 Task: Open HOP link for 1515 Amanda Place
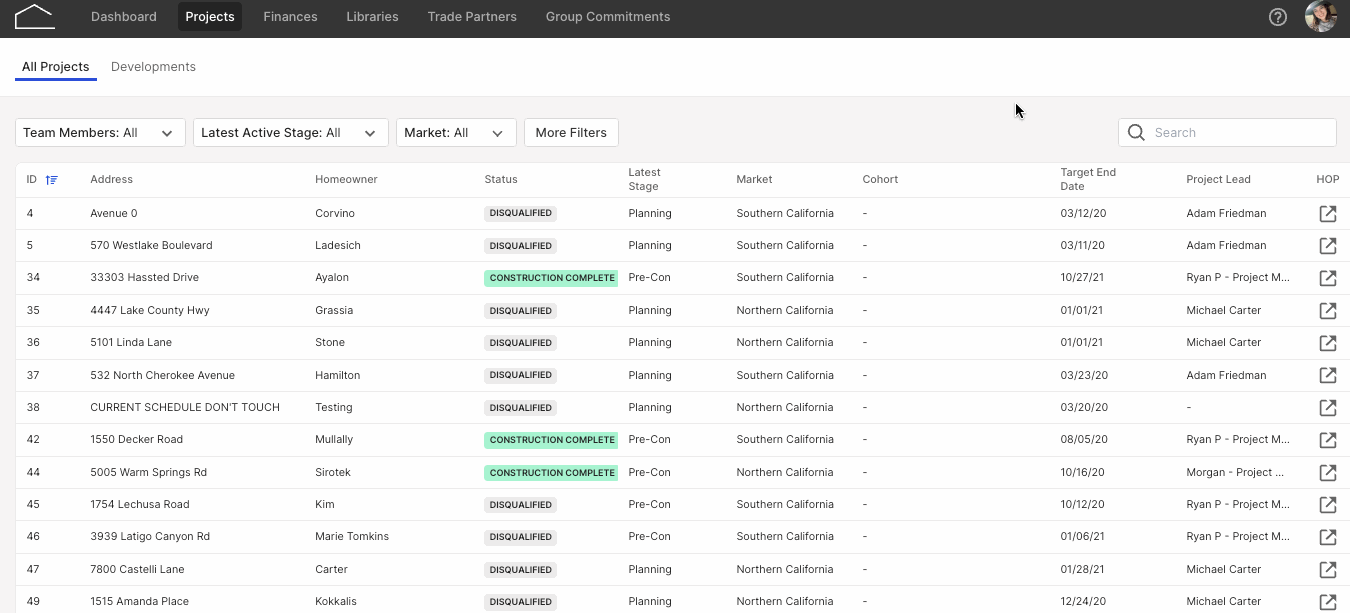tap(1328, 602)
